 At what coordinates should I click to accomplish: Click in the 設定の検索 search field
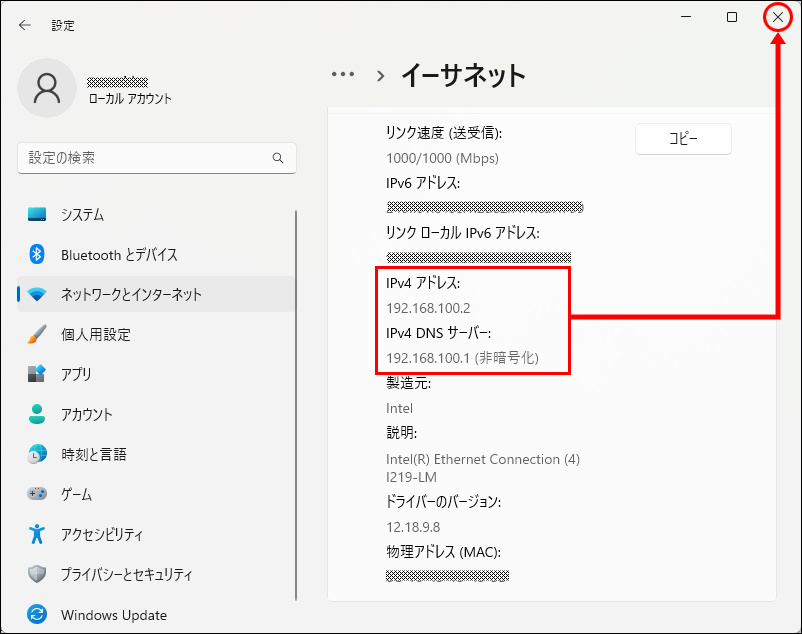[145, 158]
